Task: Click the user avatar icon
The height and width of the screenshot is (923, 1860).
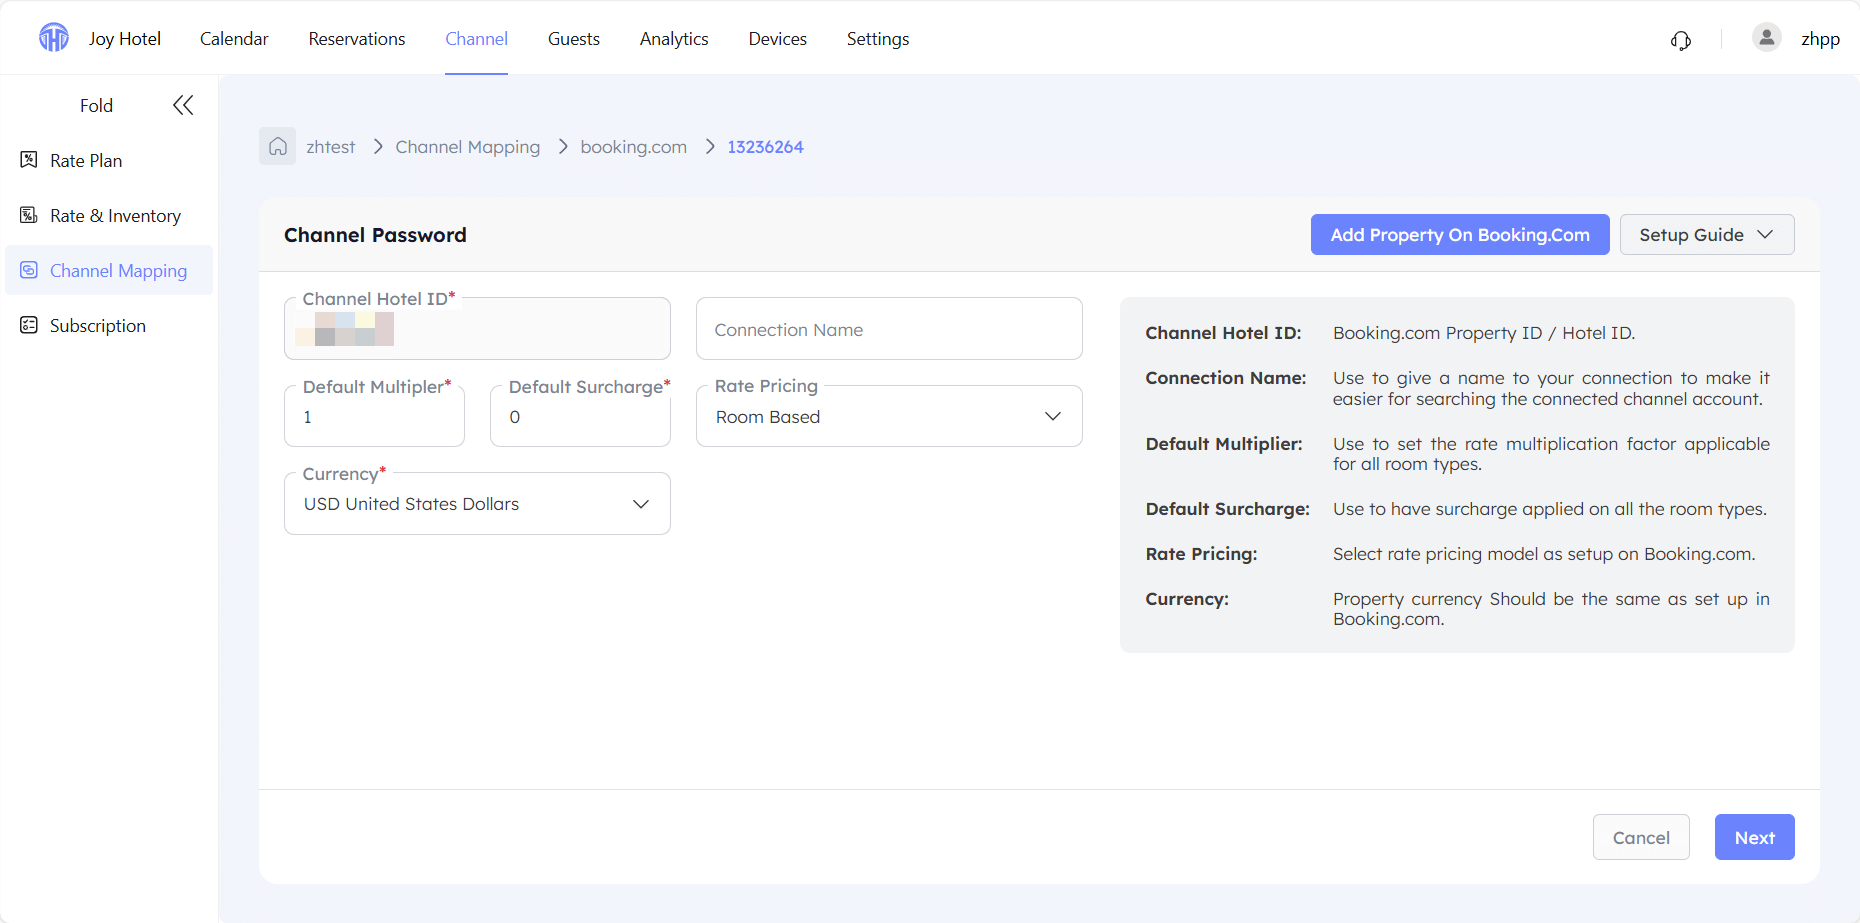Action: click(1766, 38)
